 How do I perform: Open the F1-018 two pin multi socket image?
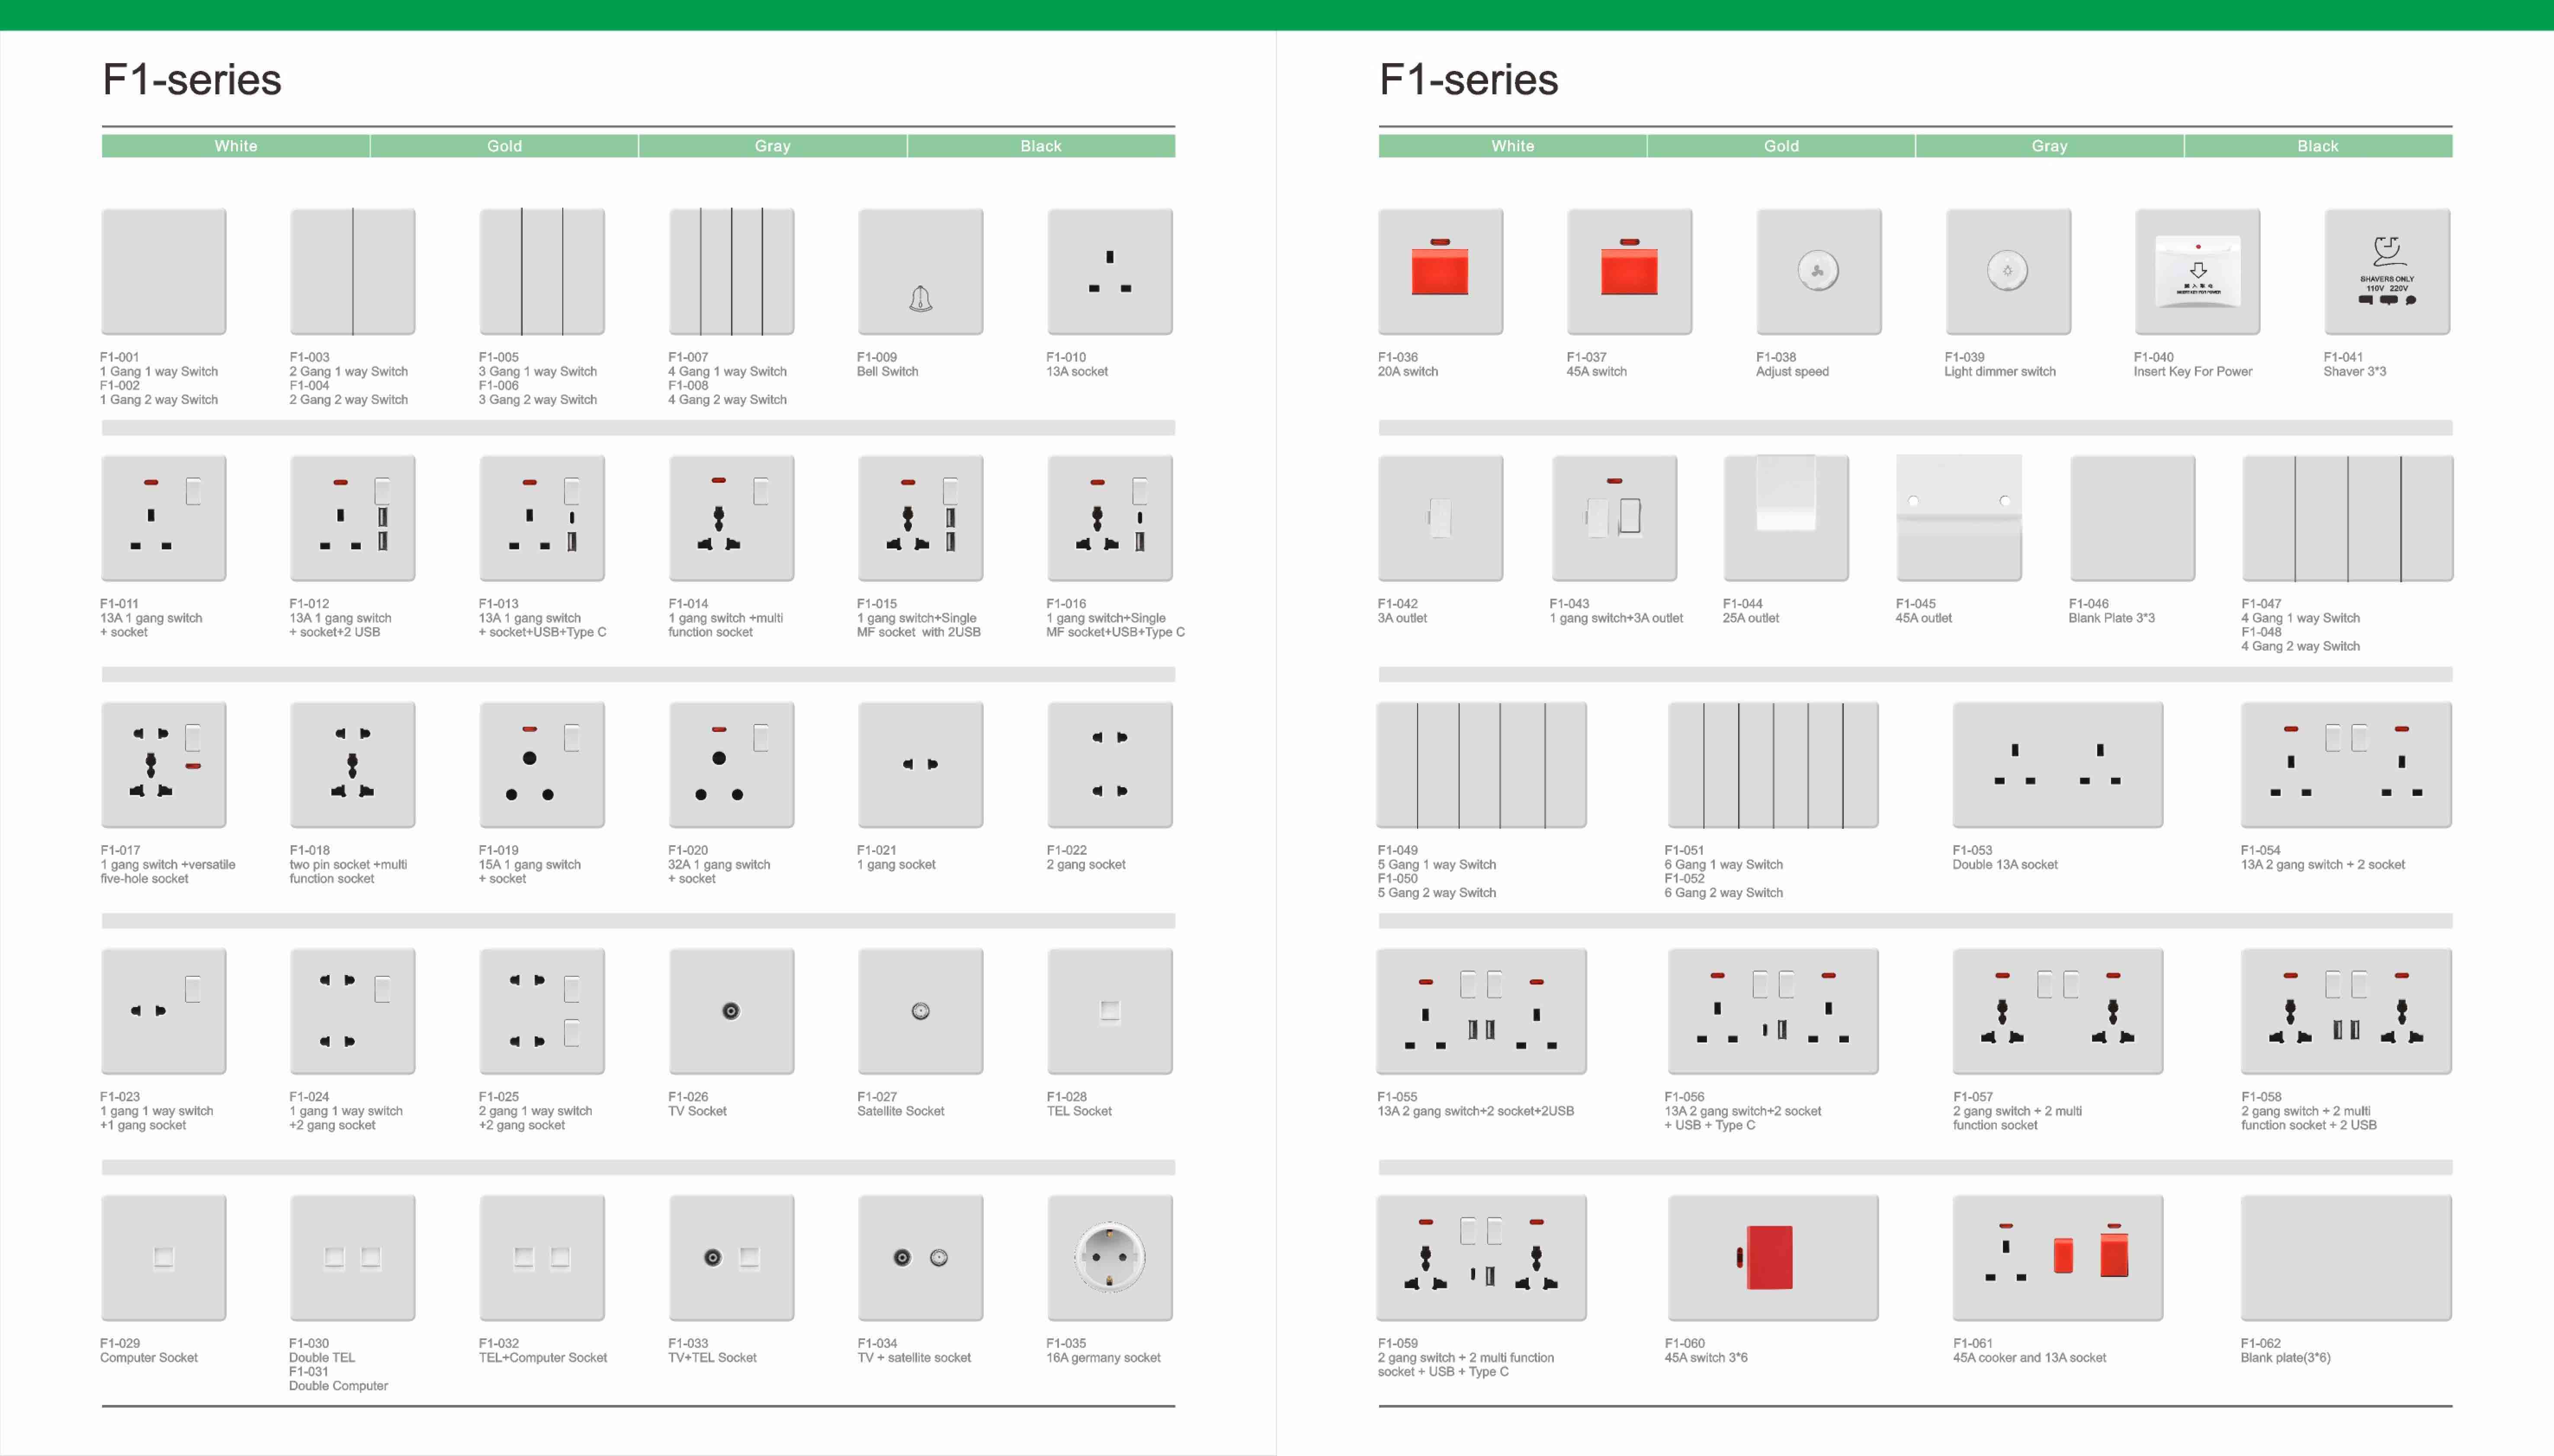pyautogui.click(x=352, y=765)
